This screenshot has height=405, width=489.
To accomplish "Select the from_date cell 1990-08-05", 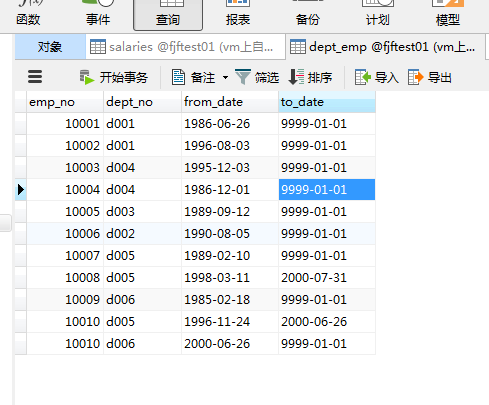I will point(230,234).
